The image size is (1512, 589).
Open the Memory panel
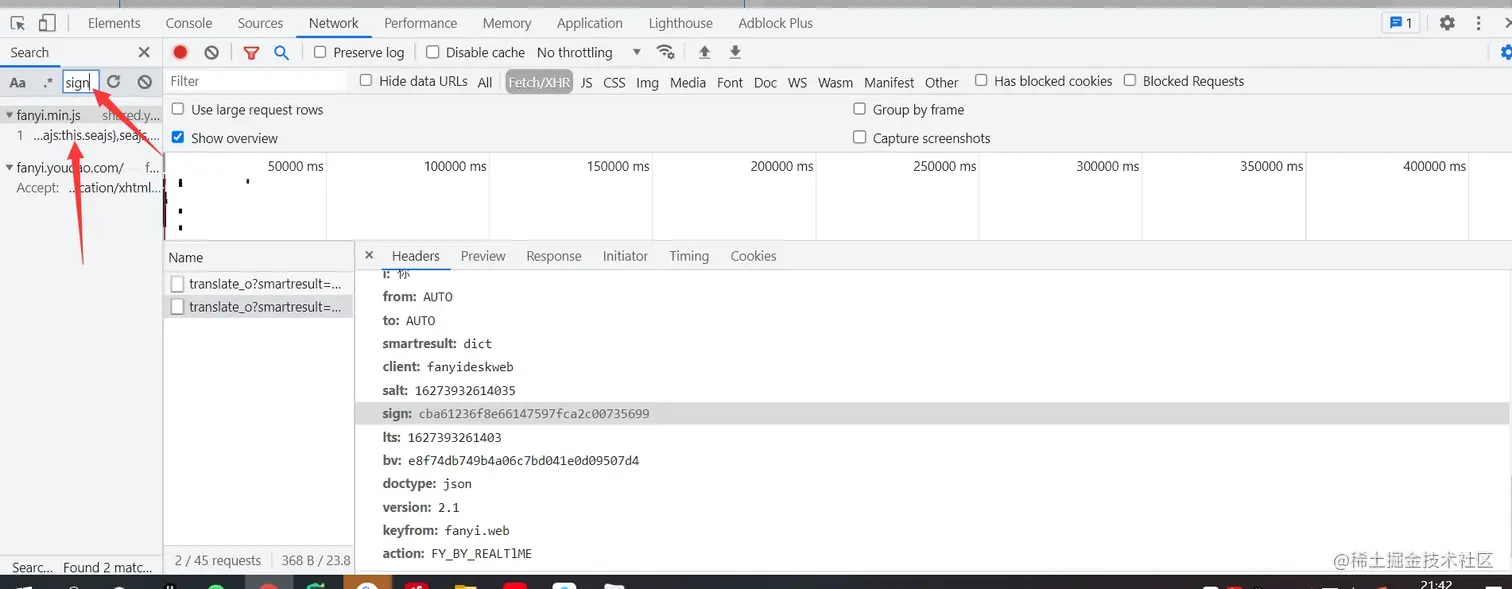click(x=507, y=23)
